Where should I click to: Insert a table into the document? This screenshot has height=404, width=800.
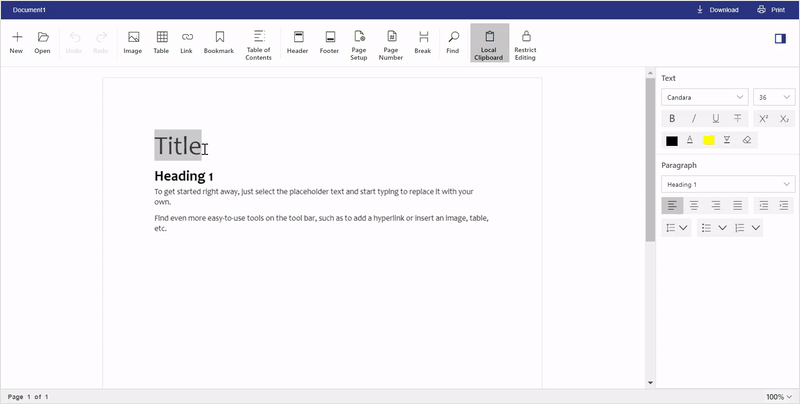pos(161,42)
